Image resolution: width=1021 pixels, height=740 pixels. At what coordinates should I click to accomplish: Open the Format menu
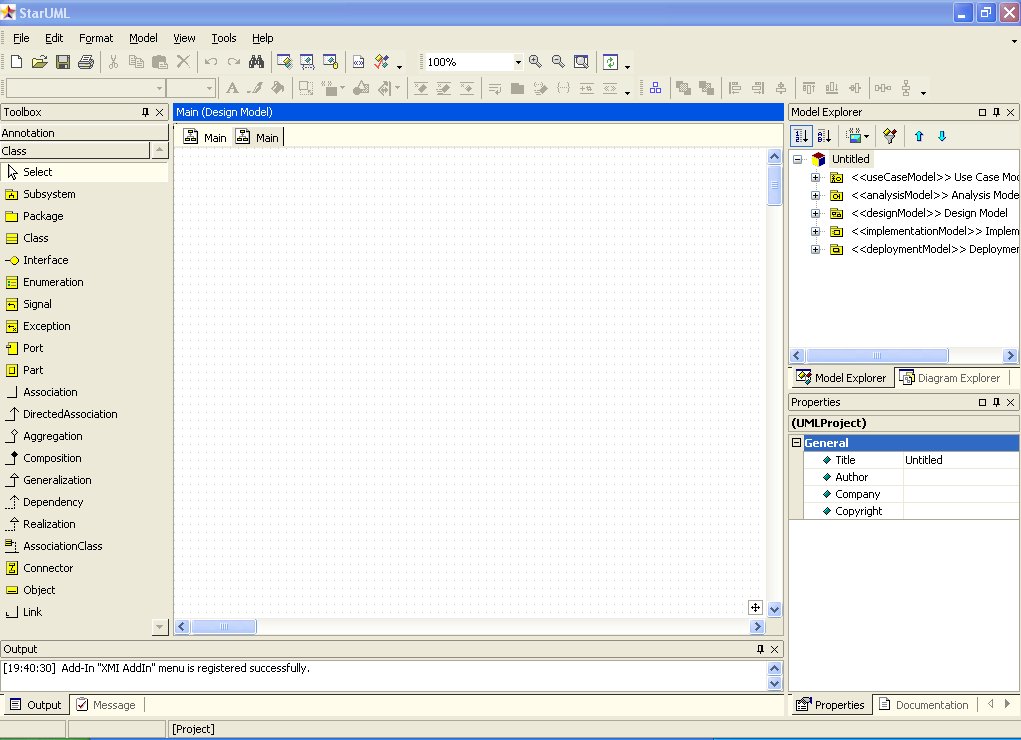[96, 38]
